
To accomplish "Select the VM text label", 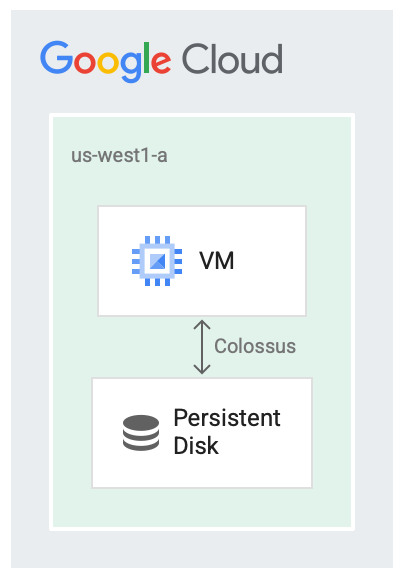I will (217, 261).
